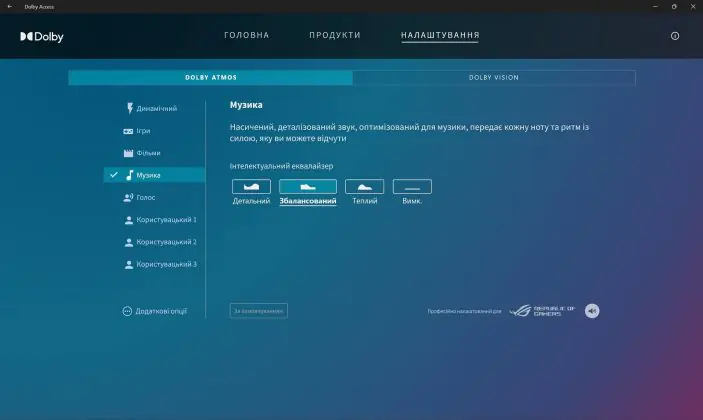Screen dimensions: 703x420
Task: Select the Музика note icon
Action: point(130,175)
